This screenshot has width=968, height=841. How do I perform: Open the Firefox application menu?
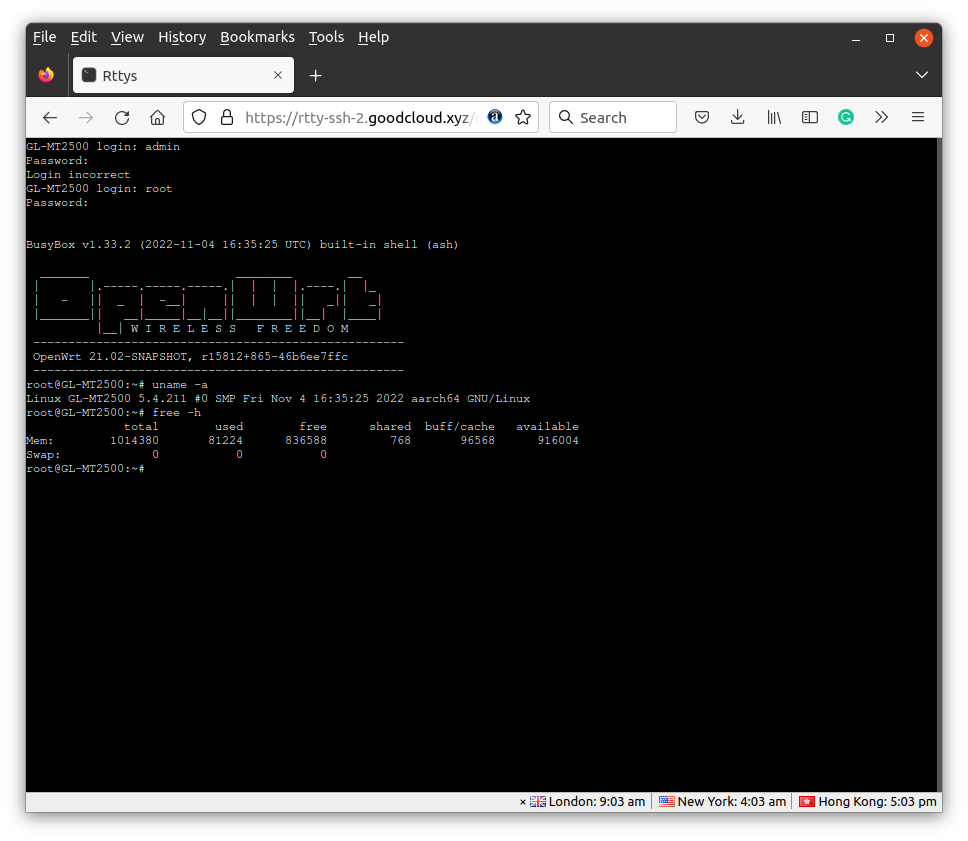coord(918,117)
